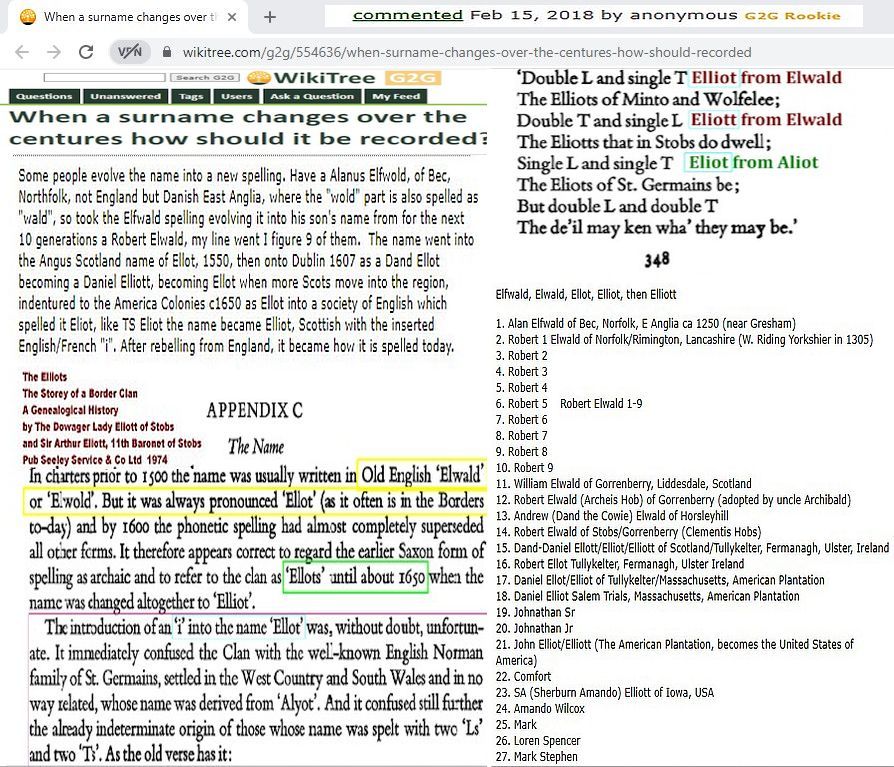Open the Unanswered menu item
The width and height of the screenshot is (894, 767).
point(125,96)
